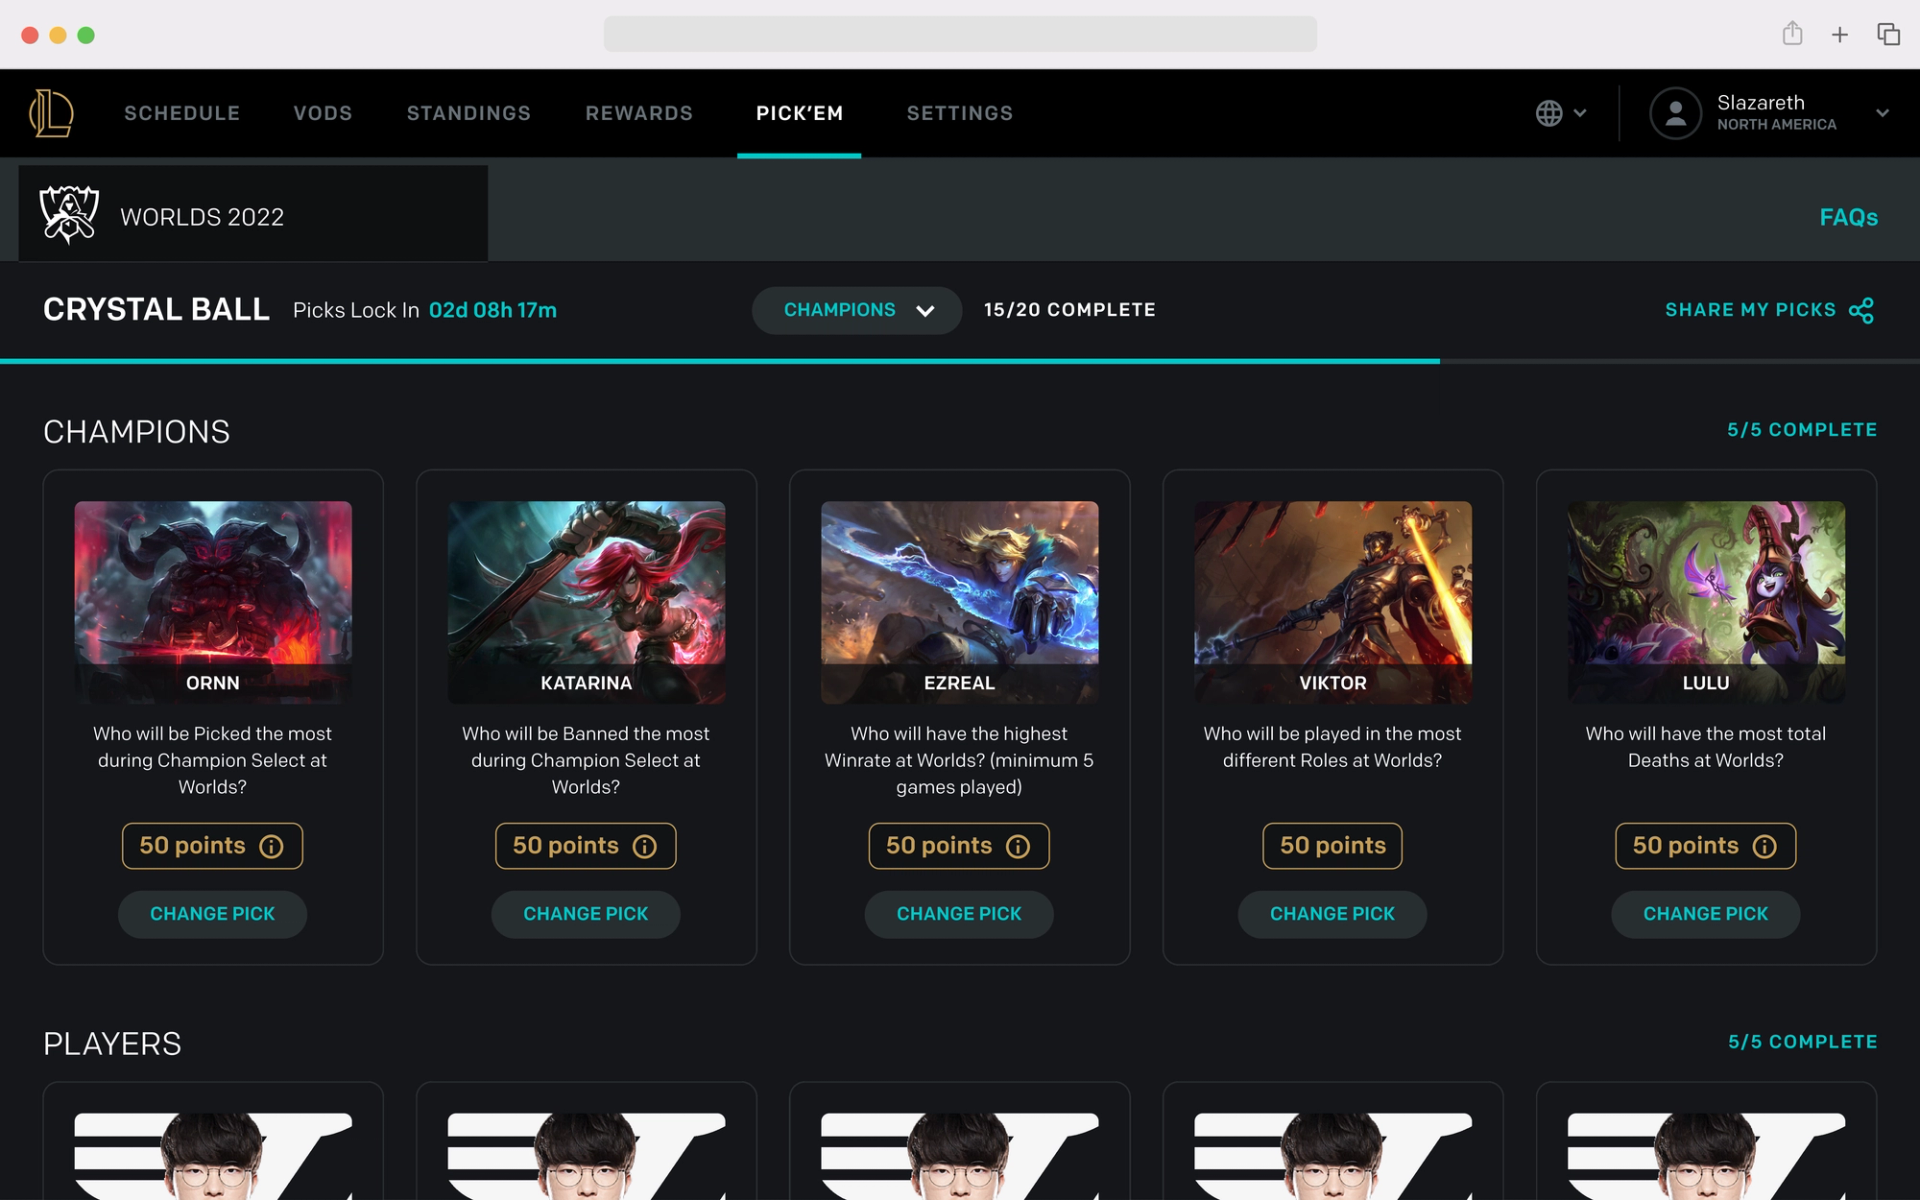
Task: Open the FAQs link
Action: 1848,217
